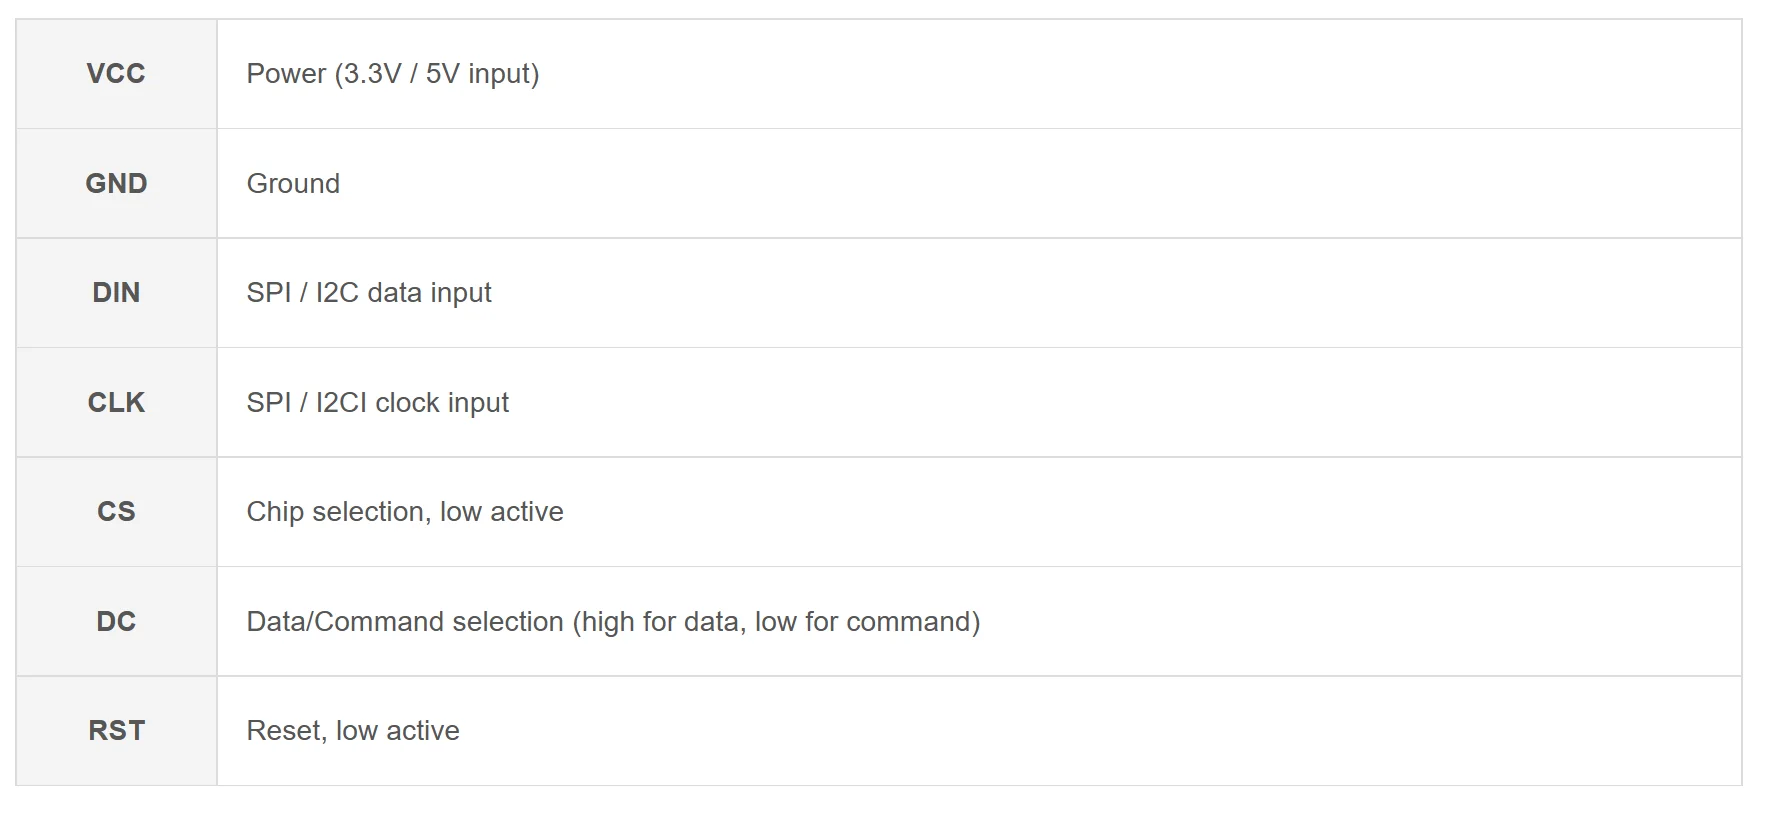Select the DC pin name cell

[116, 622]
